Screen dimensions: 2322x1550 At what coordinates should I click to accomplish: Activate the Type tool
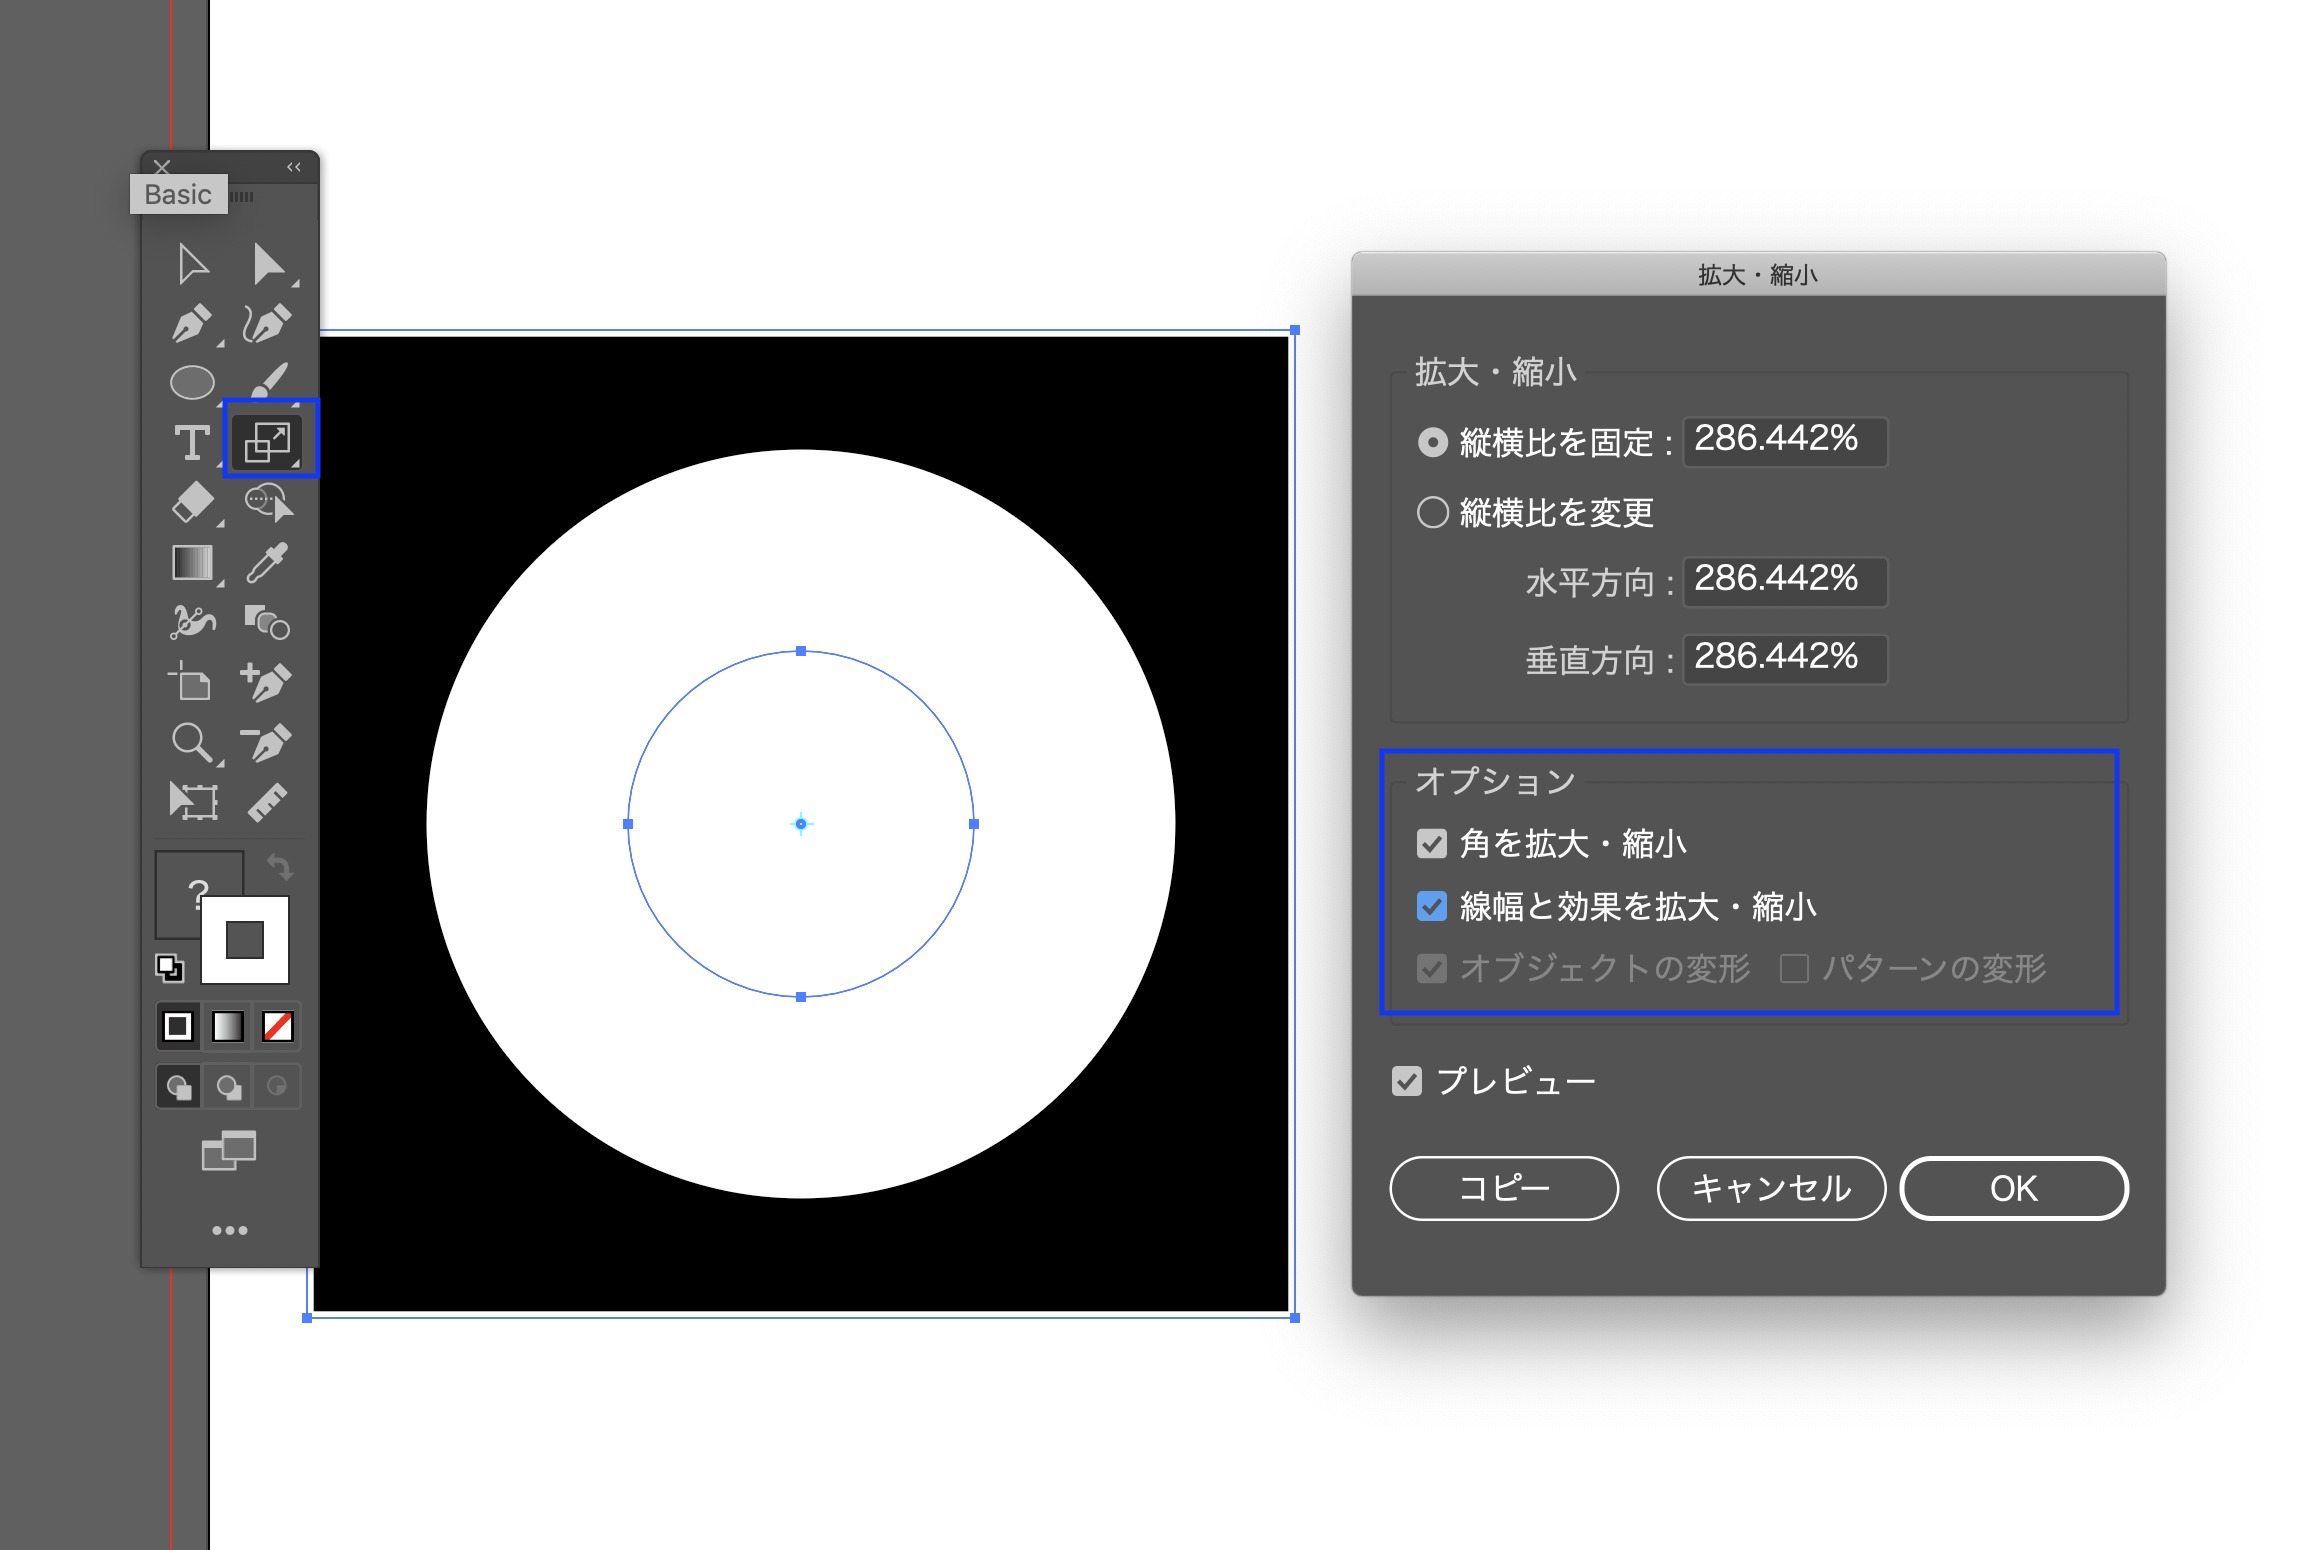click(x=192, y=442)
